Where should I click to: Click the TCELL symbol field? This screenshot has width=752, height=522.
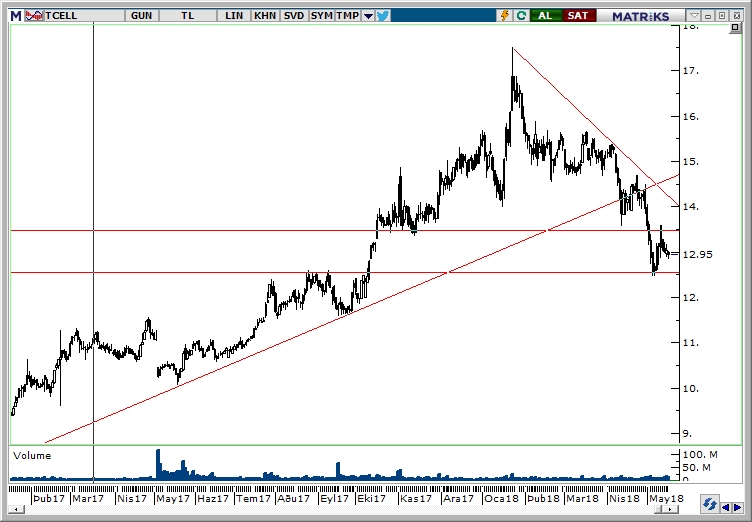[x=84, y=16]
